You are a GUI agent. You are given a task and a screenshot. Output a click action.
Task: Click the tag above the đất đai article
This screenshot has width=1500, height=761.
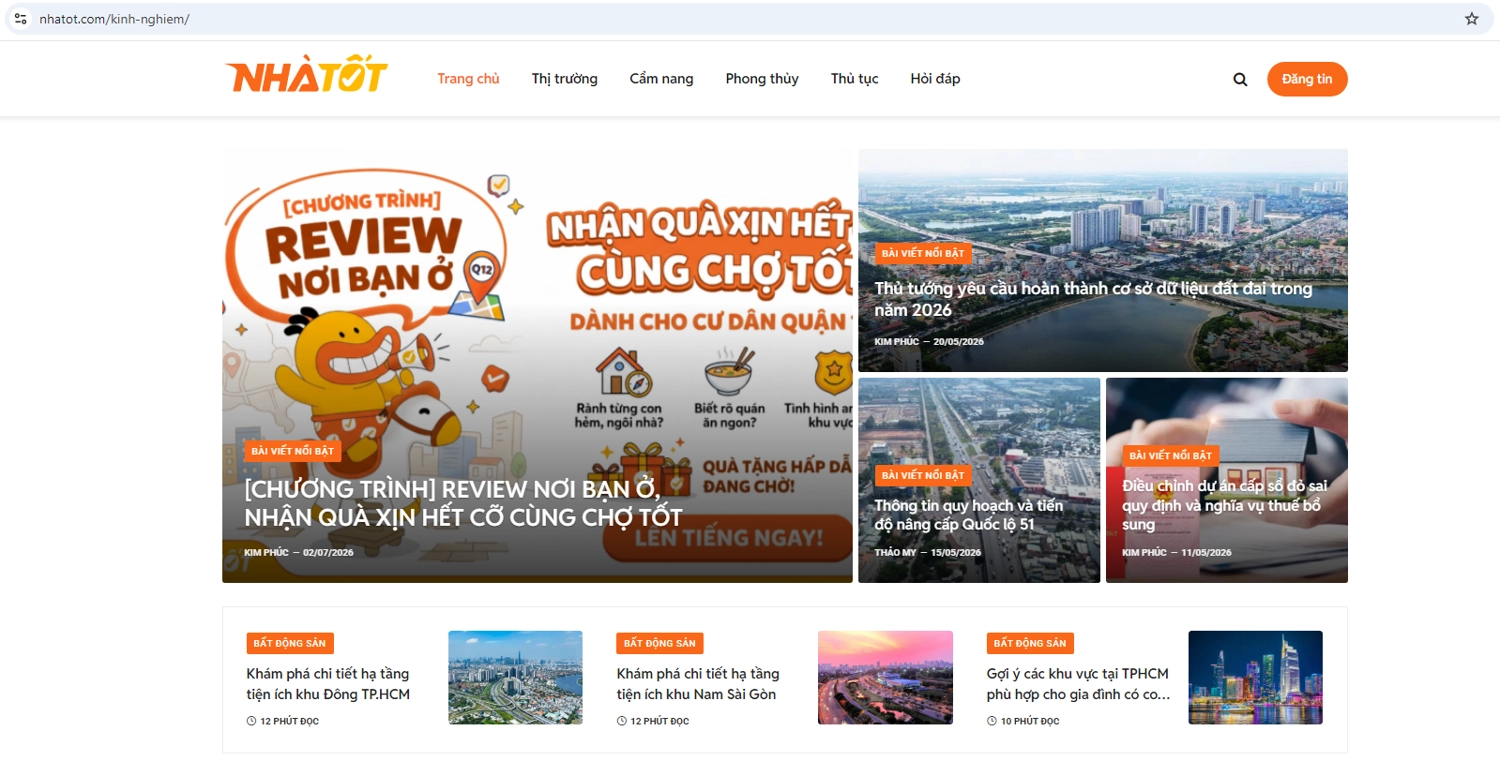pyautogui.click(x=923, y=253)
